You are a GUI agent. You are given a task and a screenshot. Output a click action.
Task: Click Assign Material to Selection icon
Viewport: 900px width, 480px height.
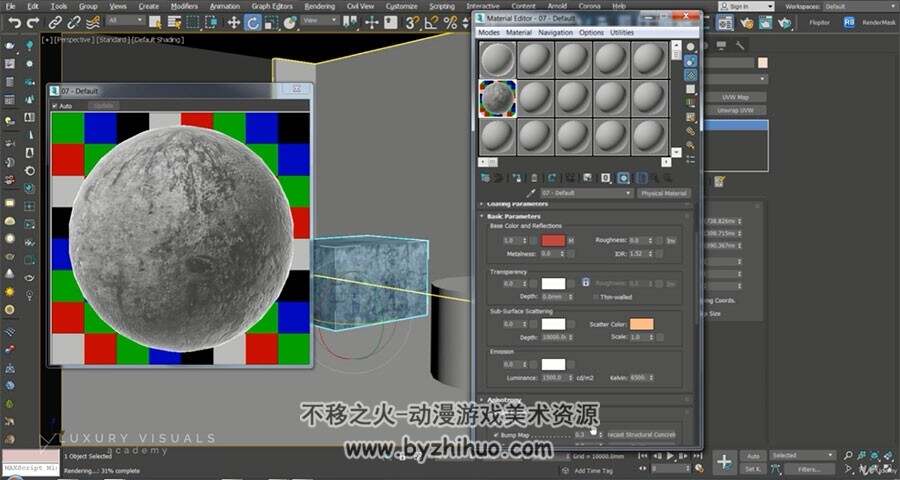517,178
